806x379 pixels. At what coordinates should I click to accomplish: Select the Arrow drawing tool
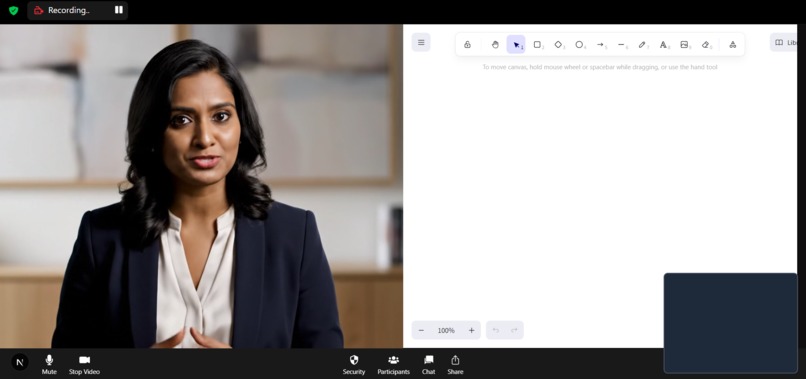click(x=600, y=45)
